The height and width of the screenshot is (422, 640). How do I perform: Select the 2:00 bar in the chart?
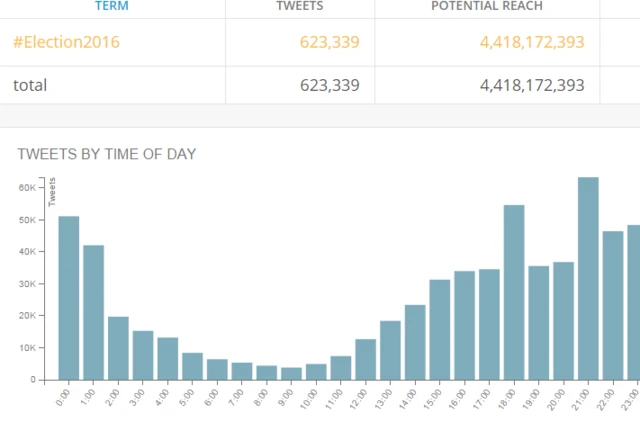(x=118, y=348)
